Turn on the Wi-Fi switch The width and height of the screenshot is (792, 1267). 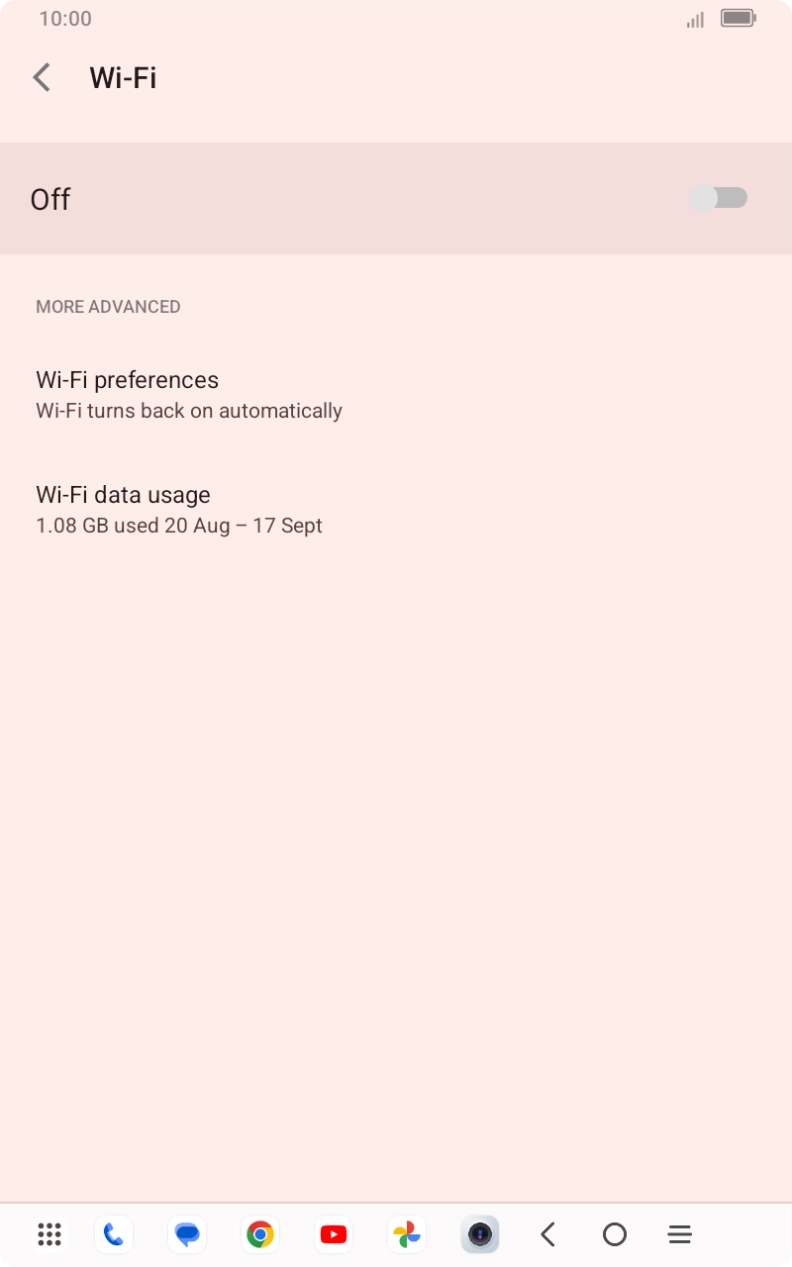(718, 198)
